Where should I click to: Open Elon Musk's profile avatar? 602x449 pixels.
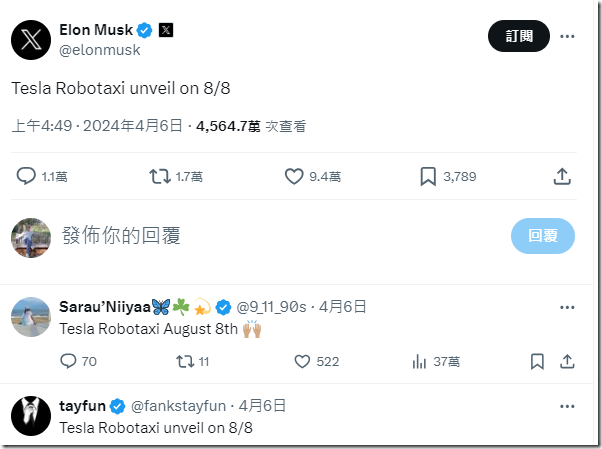31,39
